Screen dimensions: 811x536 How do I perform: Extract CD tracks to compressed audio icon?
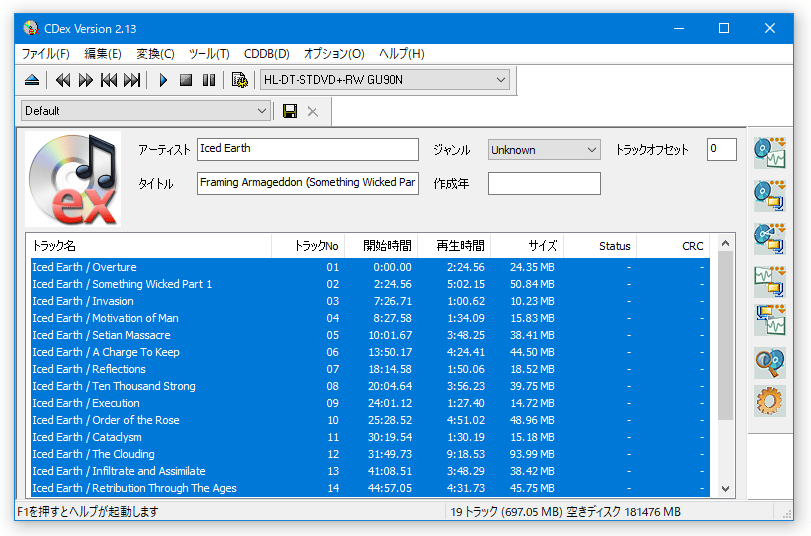point(770,196)
